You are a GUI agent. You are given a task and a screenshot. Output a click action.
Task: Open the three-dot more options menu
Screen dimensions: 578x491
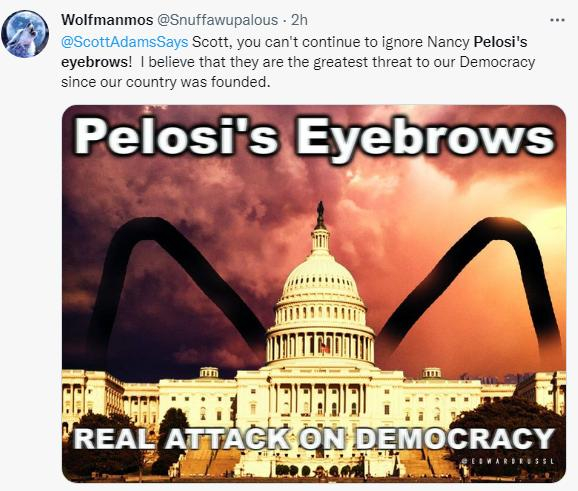pos(557,20)
